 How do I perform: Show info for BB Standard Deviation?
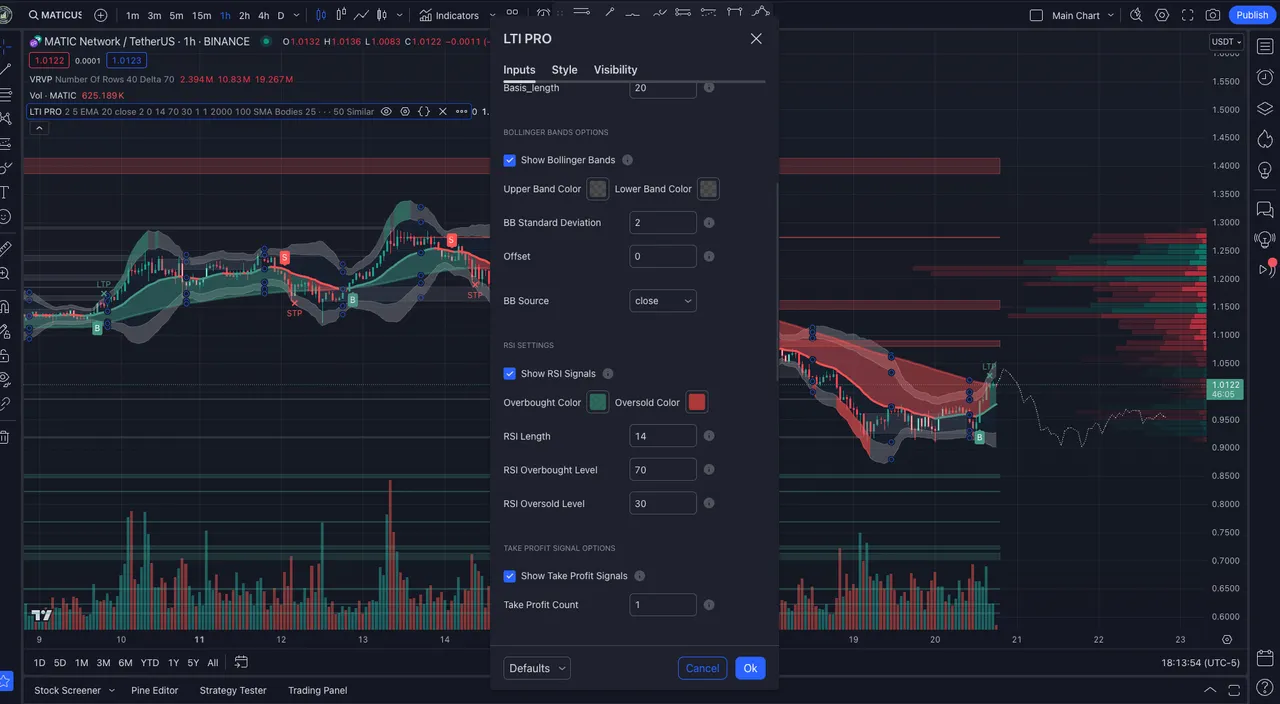click(709, 223)
